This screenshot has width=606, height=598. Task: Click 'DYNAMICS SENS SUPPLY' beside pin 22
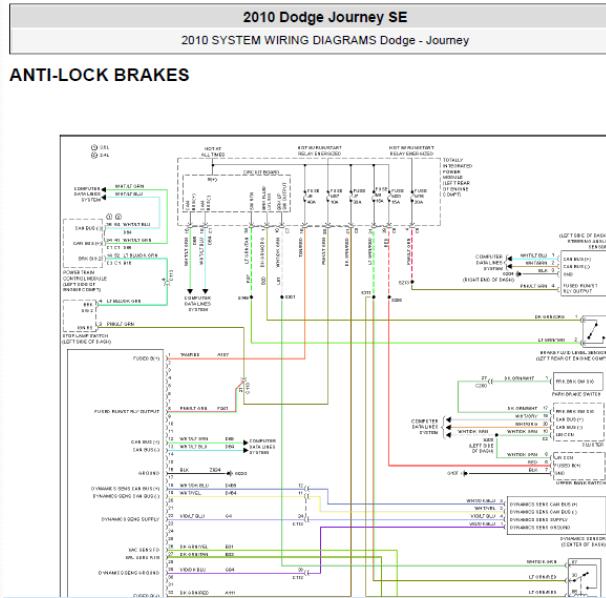(130, 519)
